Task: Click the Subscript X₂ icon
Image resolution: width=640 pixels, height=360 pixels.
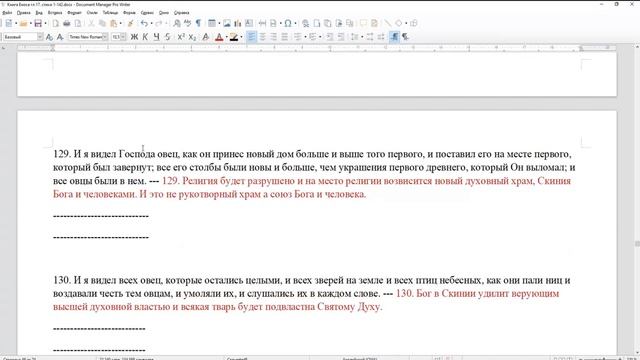Action: (192, 37)
